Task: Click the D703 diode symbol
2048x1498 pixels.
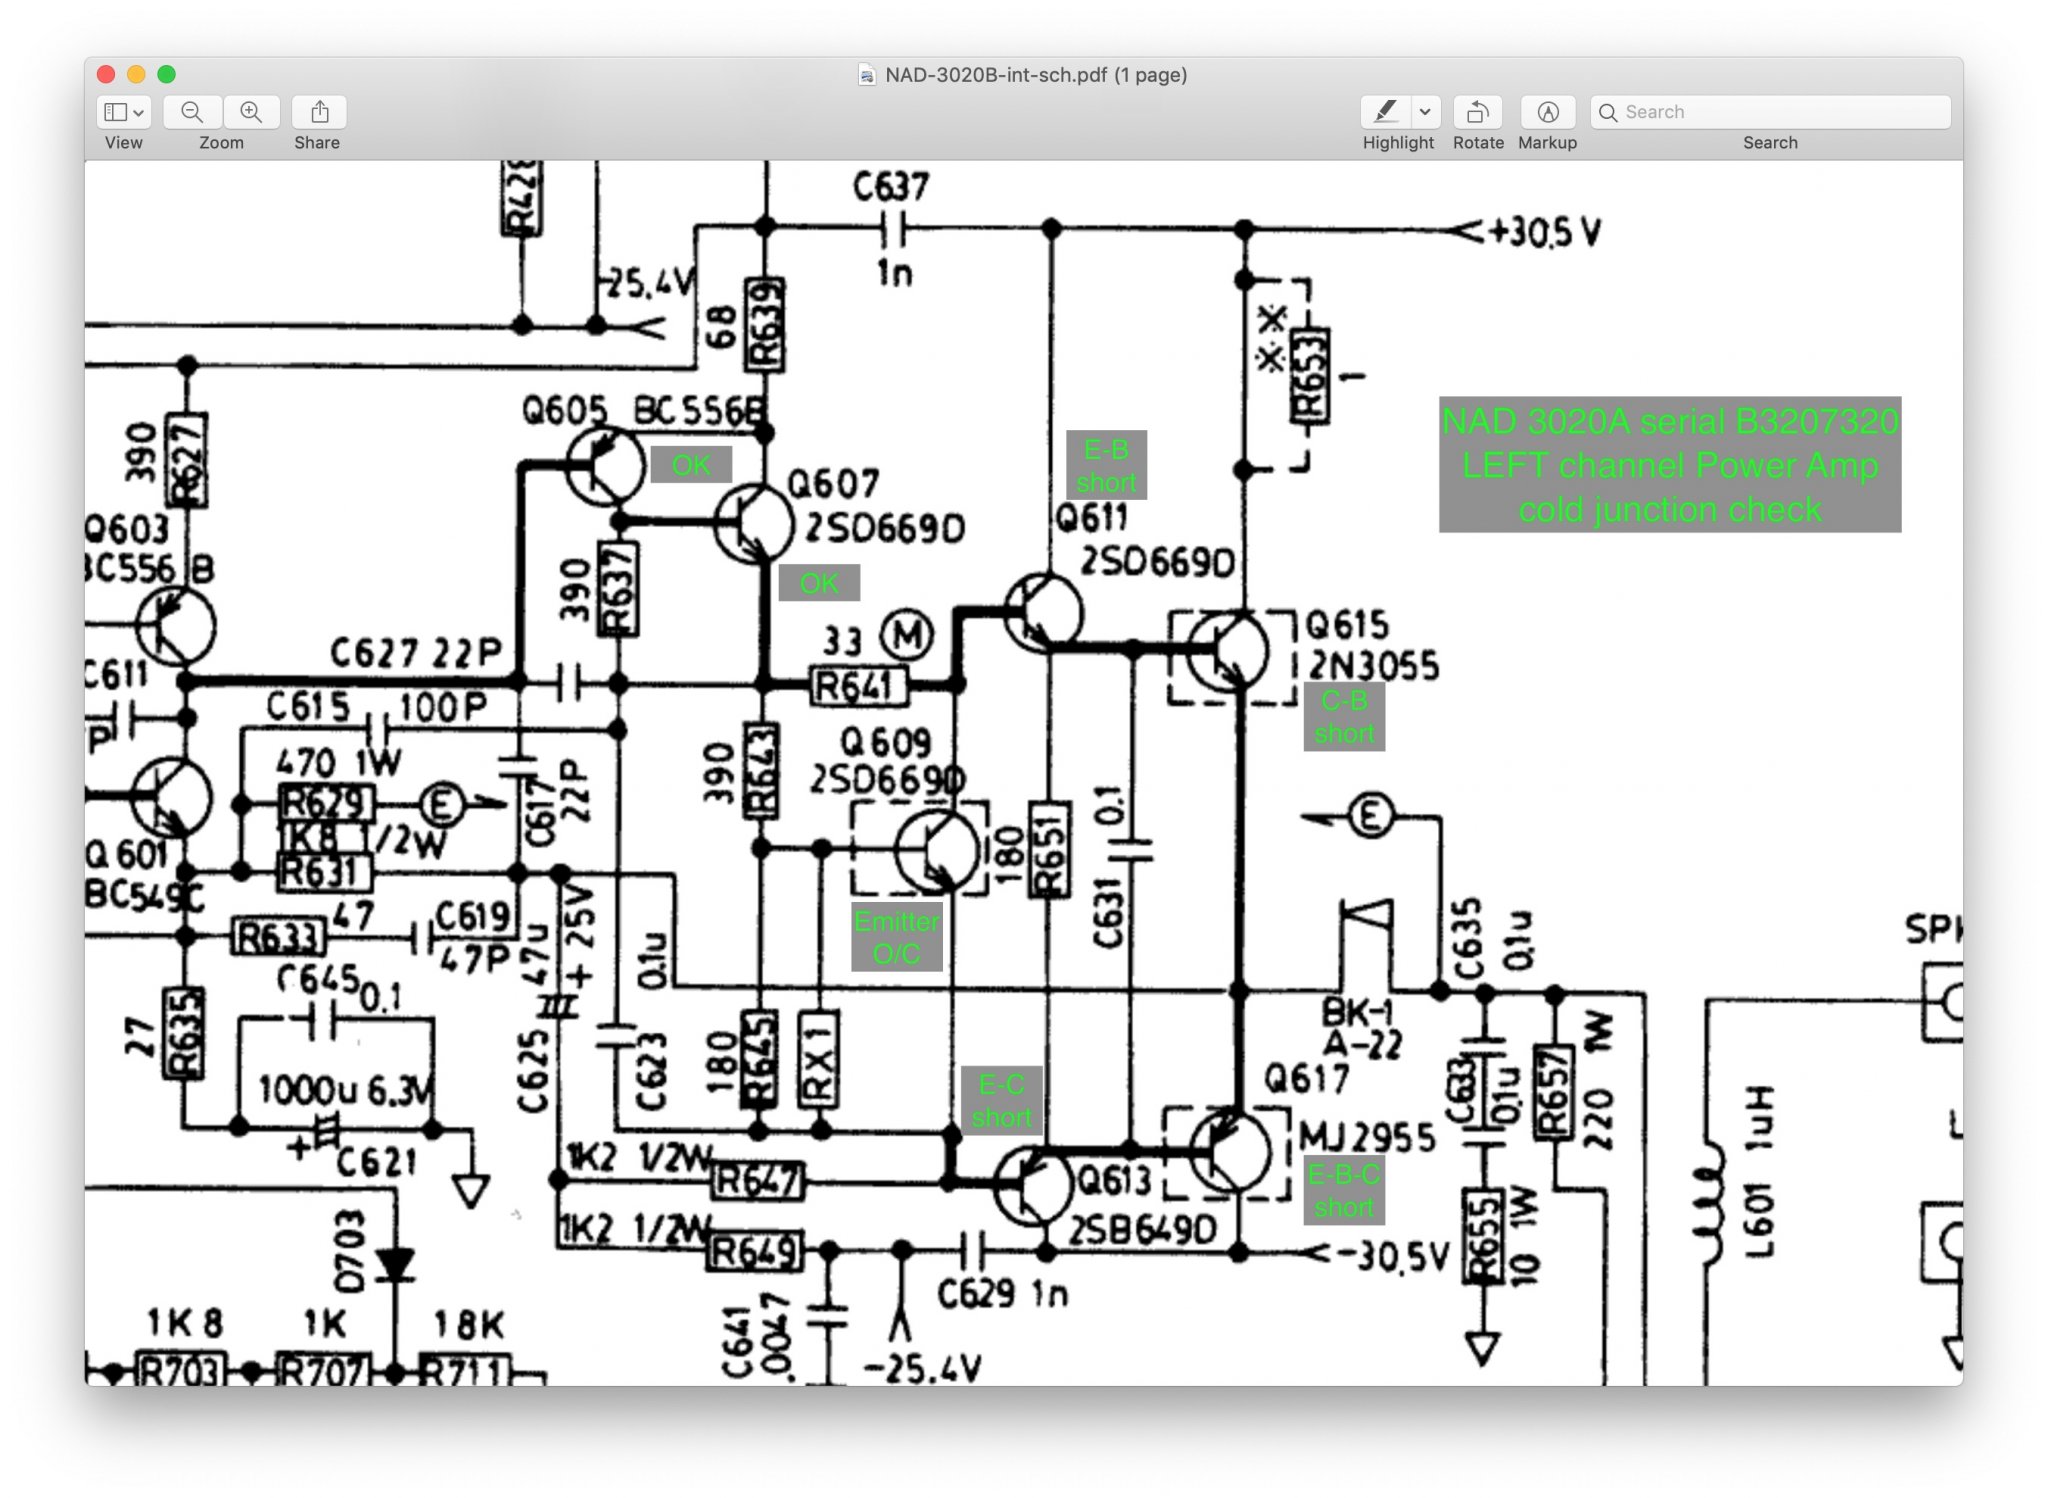Action: tap(395, 1265)
